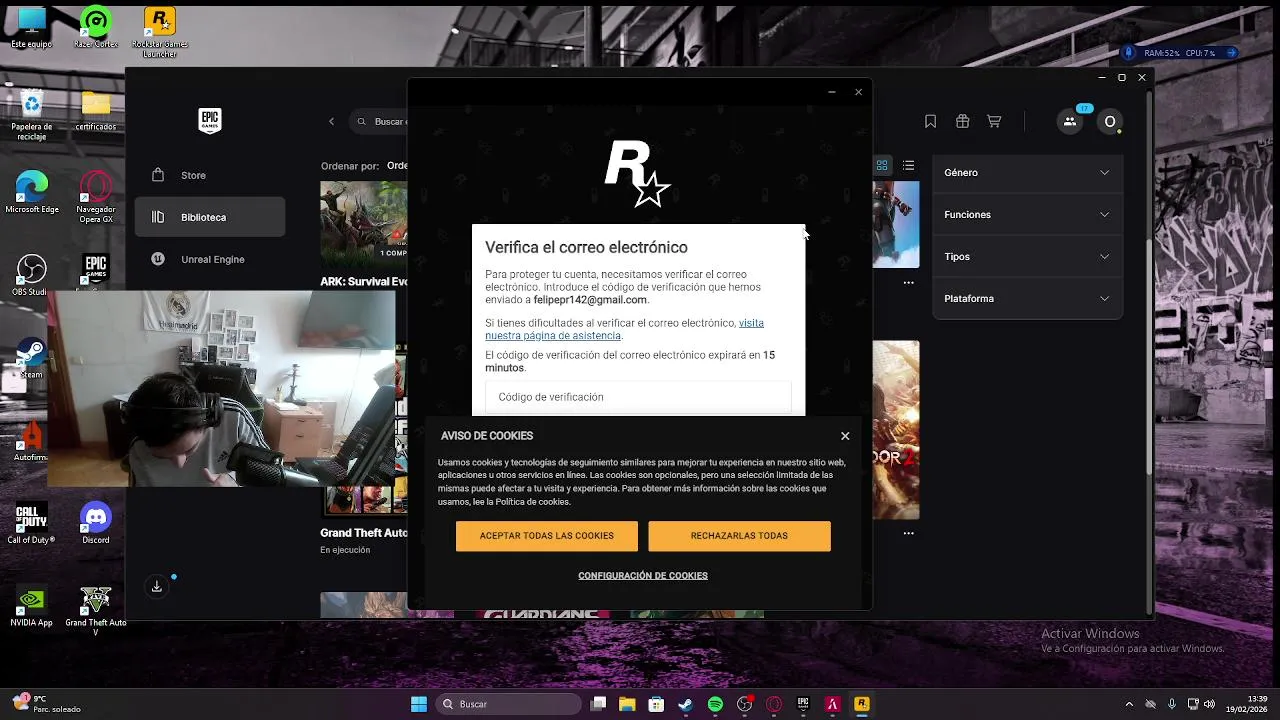Open Configuración de cookies link

click(643, 576)
